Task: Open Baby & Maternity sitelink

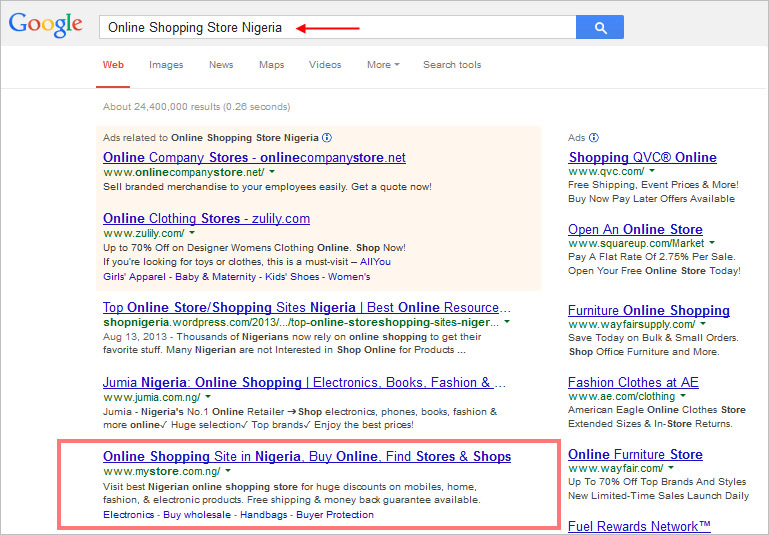Action: pyautogui.click(x=215, y=277)
